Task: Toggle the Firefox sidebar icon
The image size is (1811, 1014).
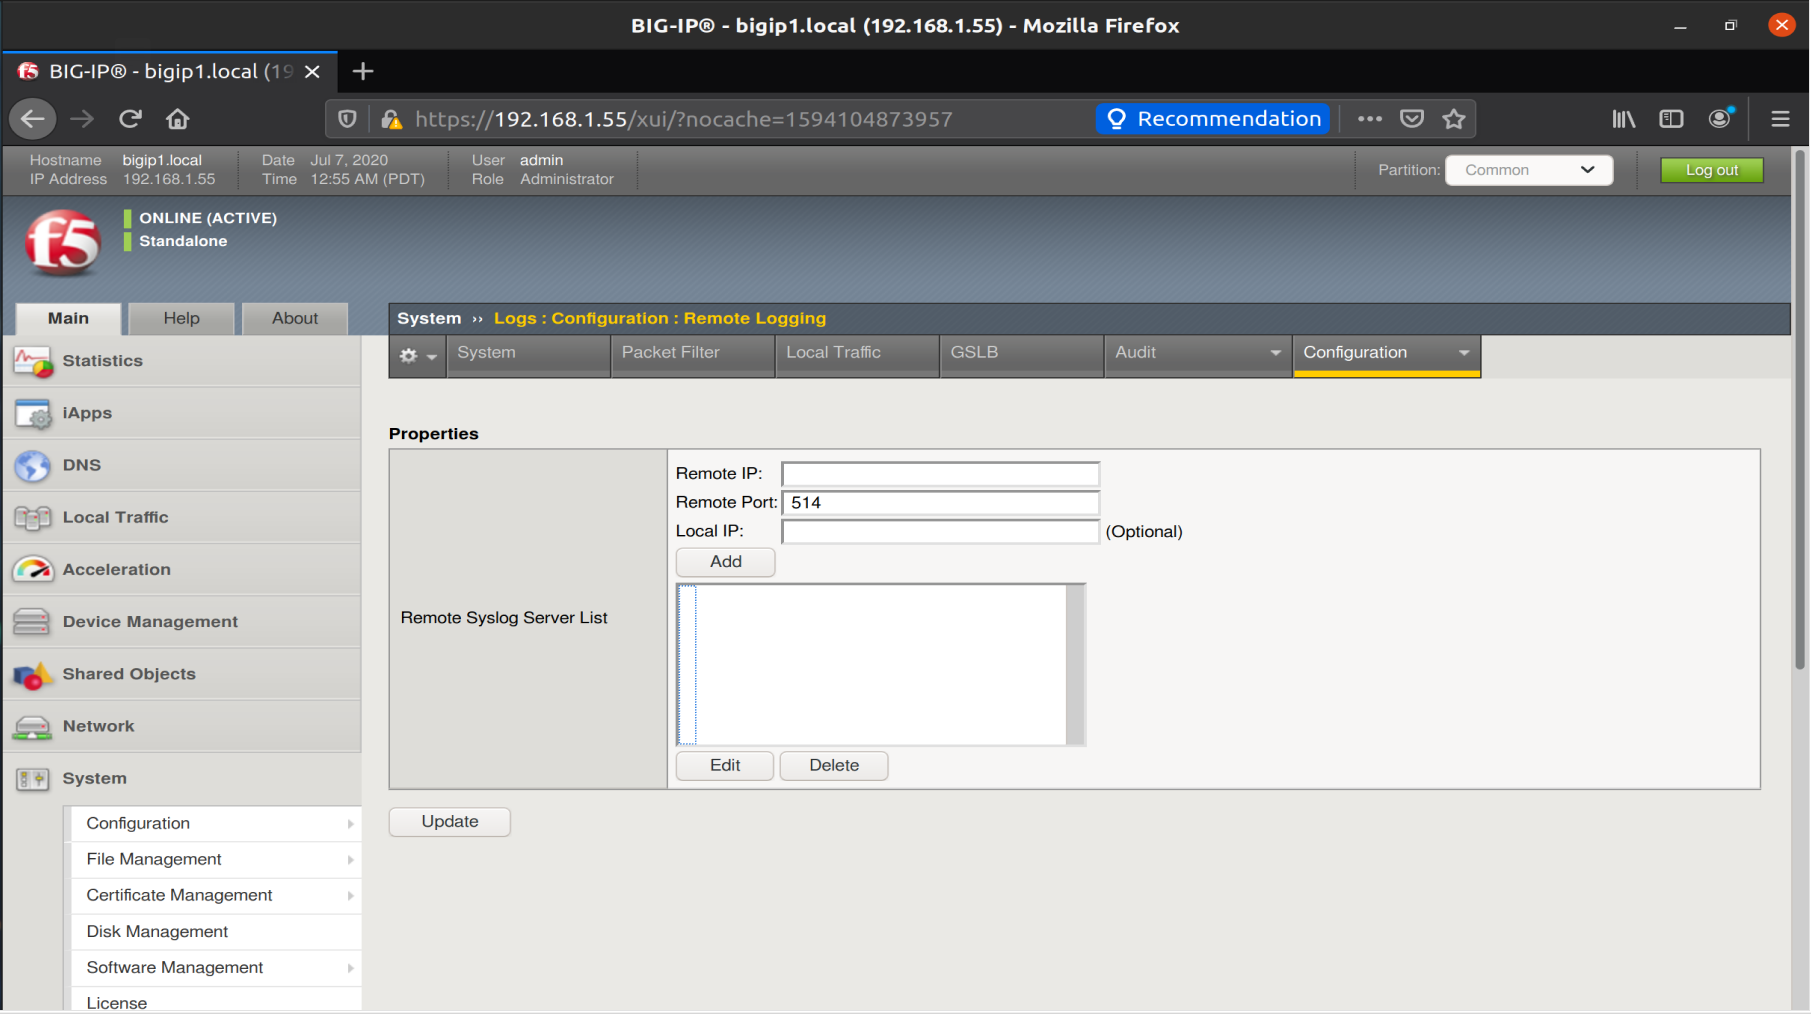Action: [1671, 119]
